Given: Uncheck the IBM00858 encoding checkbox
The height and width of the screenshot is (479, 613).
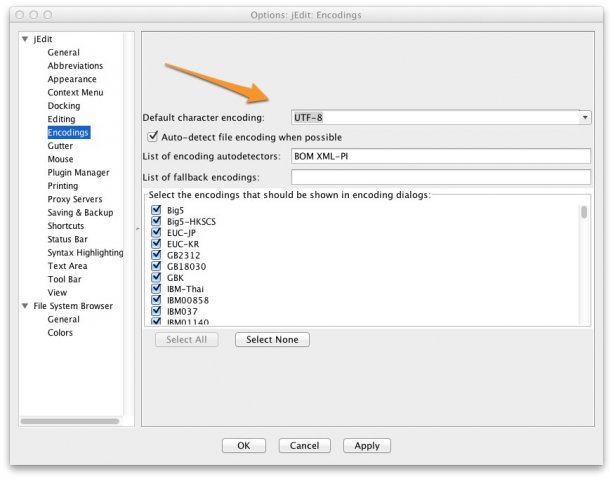Looking at the screenshot, I should pyautogui.click(x=156, y=300).
